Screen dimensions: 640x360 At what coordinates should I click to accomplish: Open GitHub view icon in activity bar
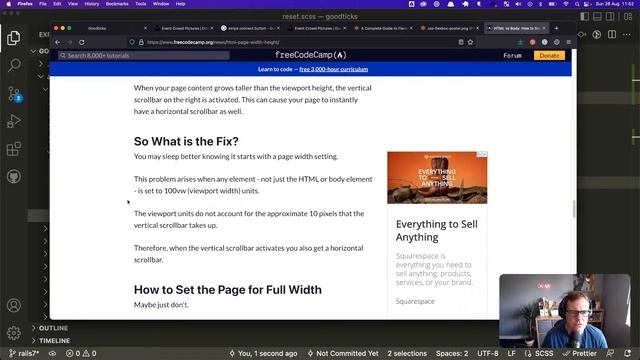(x=14, y=177)
